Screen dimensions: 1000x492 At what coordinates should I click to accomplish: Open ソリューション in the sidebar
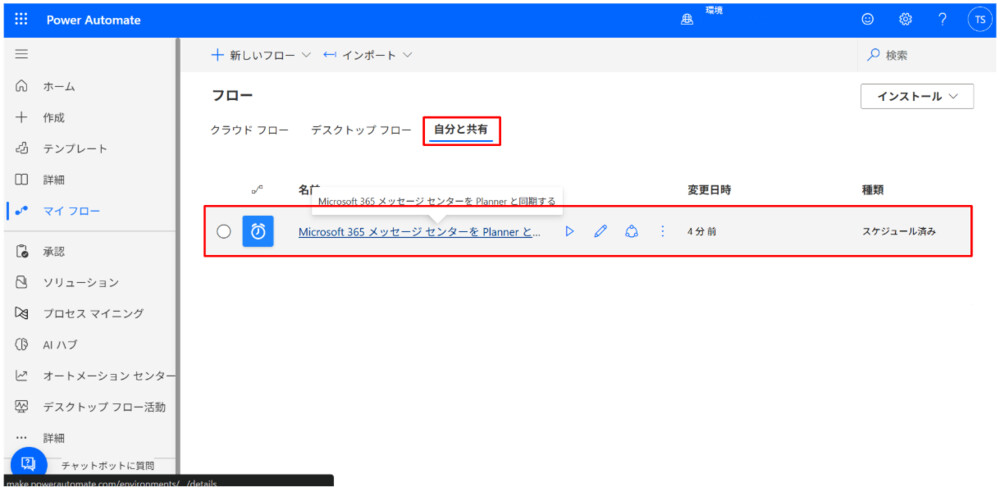[x=81, y=282]
